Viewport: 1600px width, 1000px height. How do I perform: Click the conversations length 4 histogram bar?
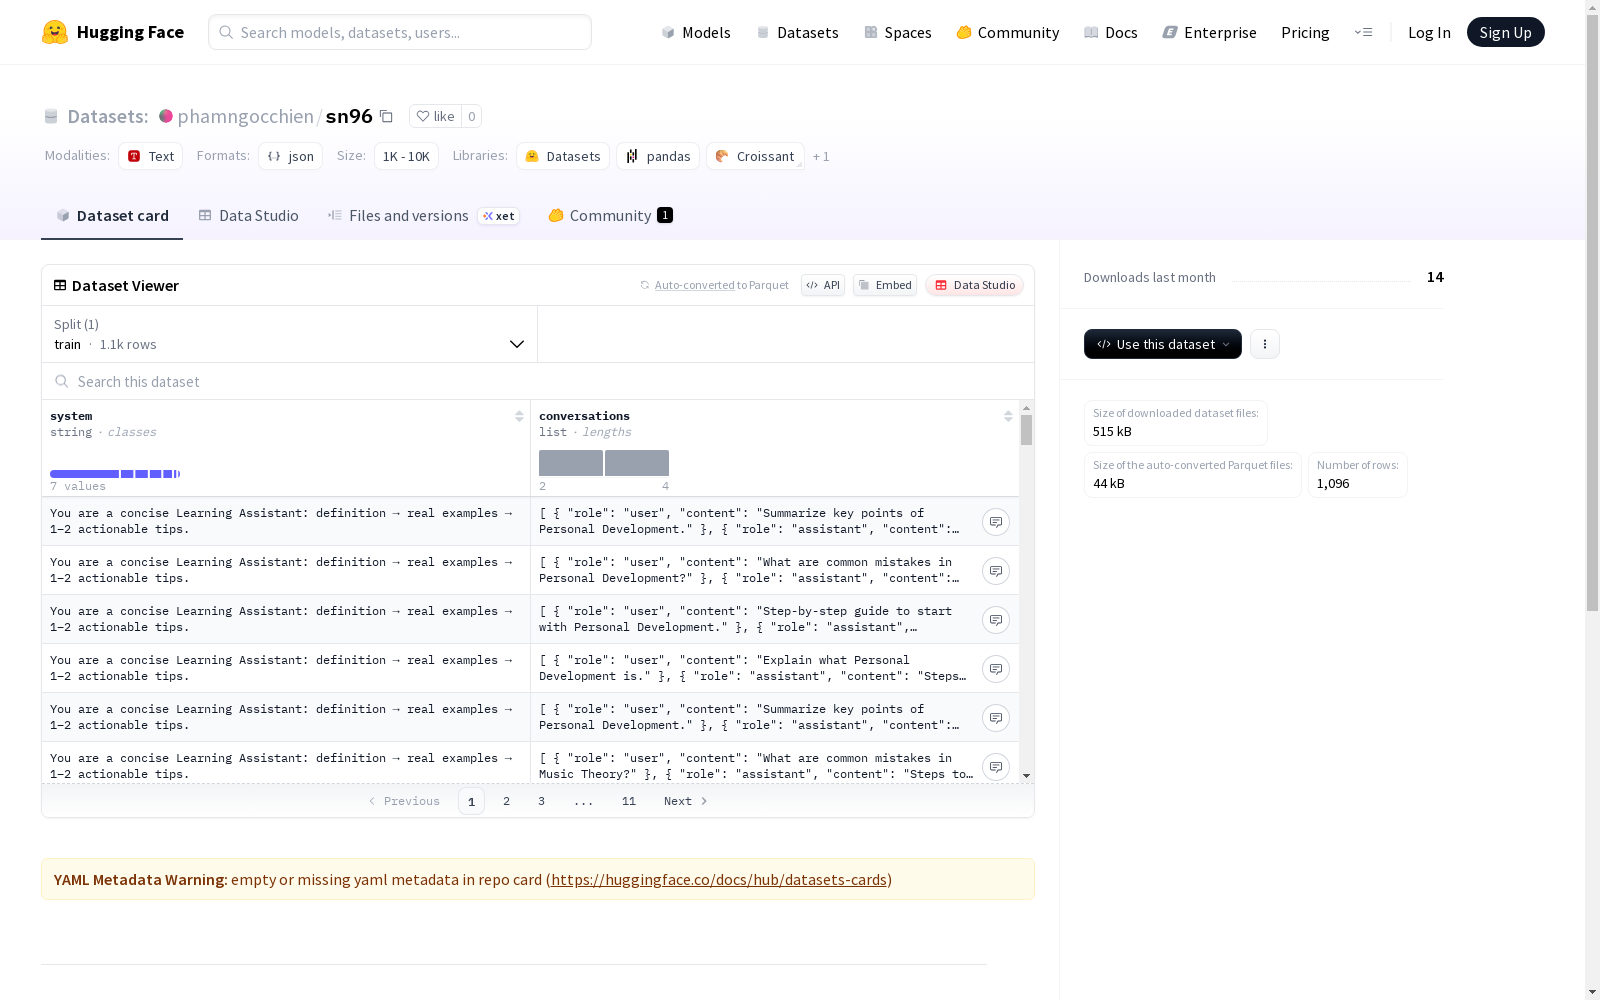[x=637, y=463]
